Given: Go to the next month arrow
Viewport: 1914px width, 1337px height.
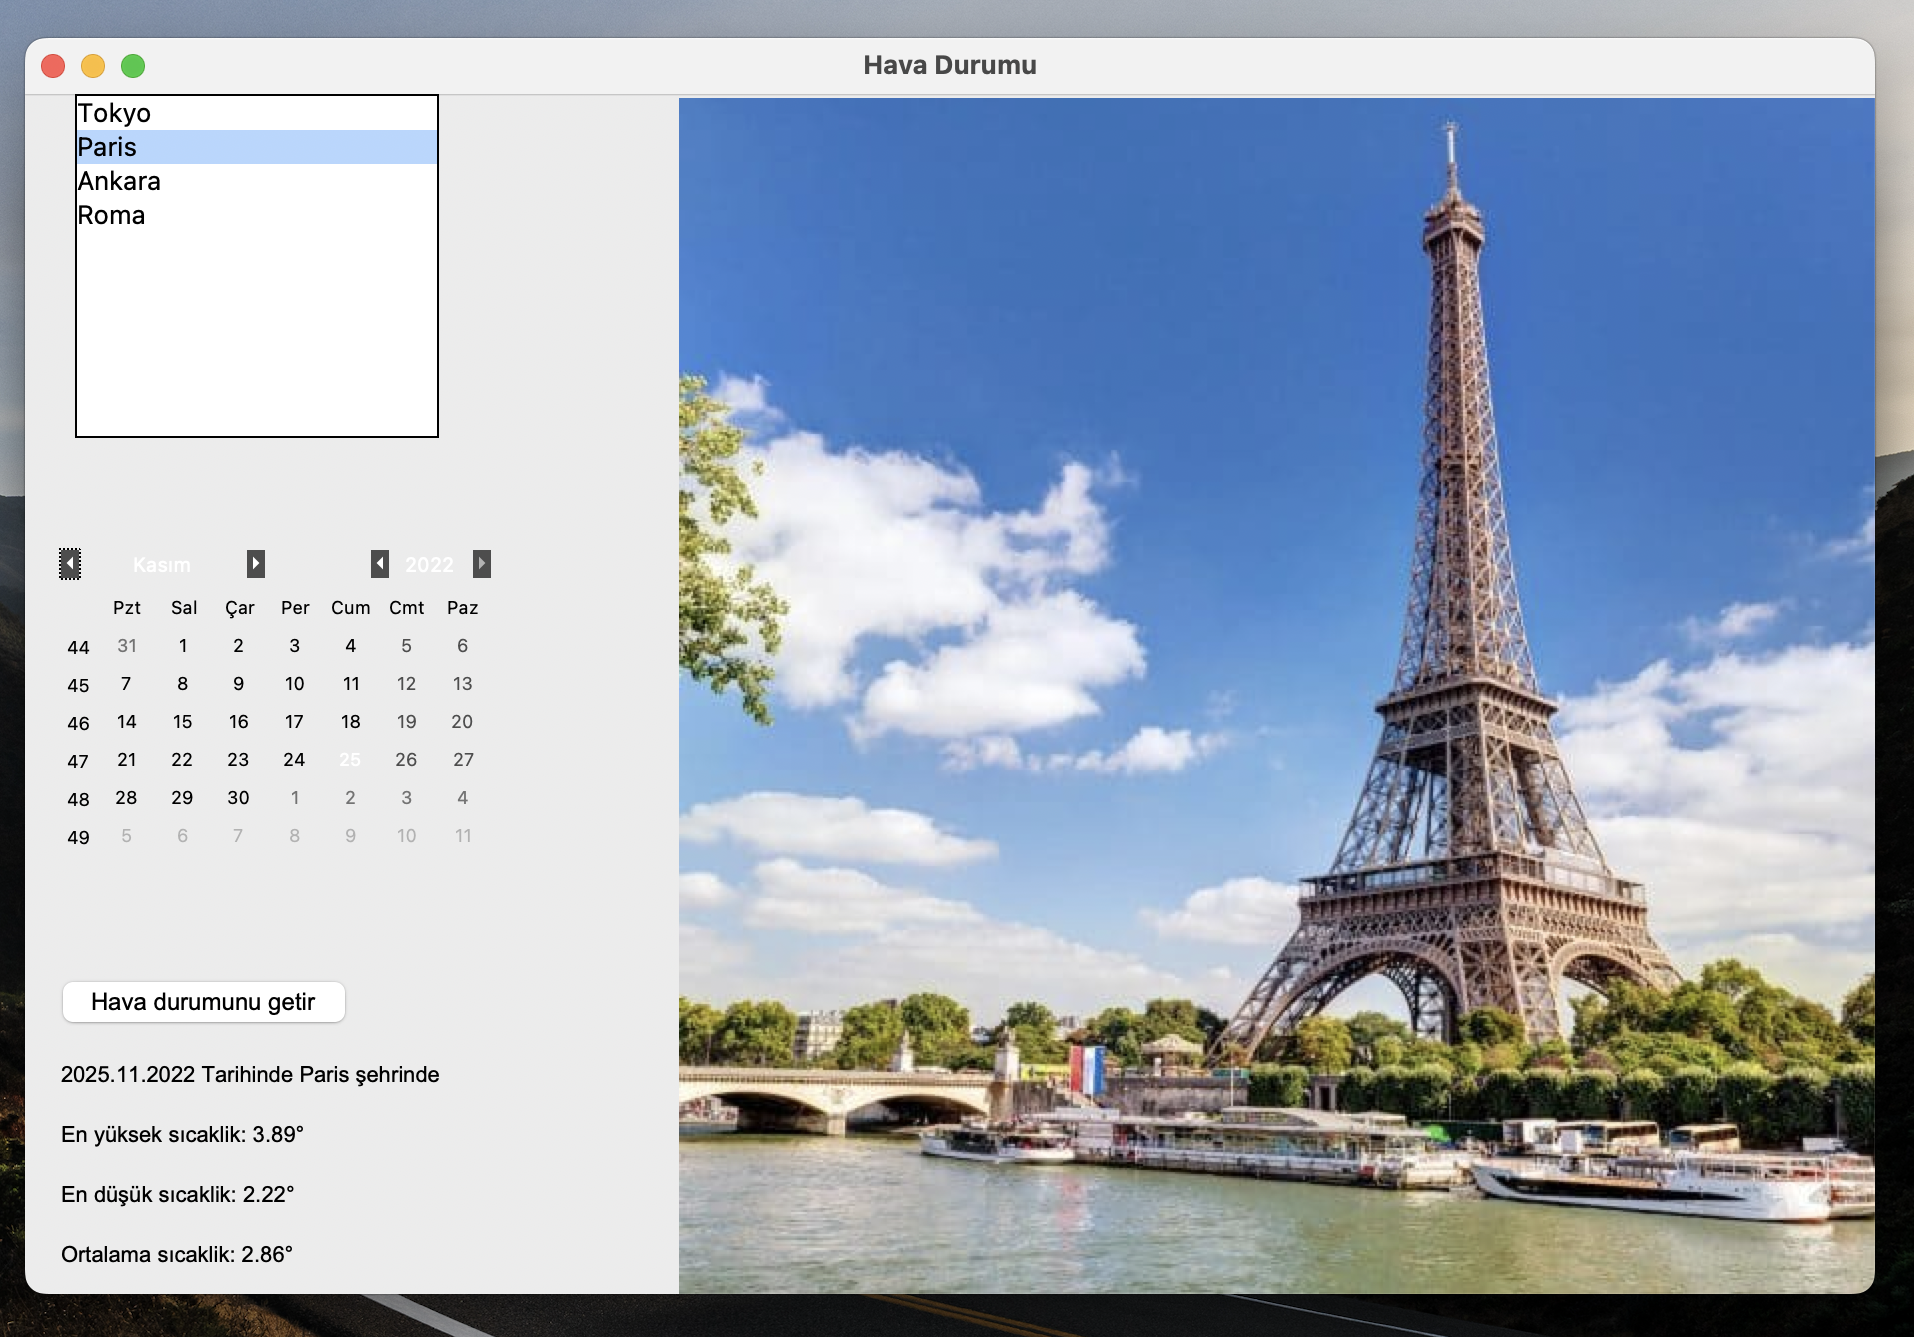Looking at the screenshot, I should click(256, 564).
